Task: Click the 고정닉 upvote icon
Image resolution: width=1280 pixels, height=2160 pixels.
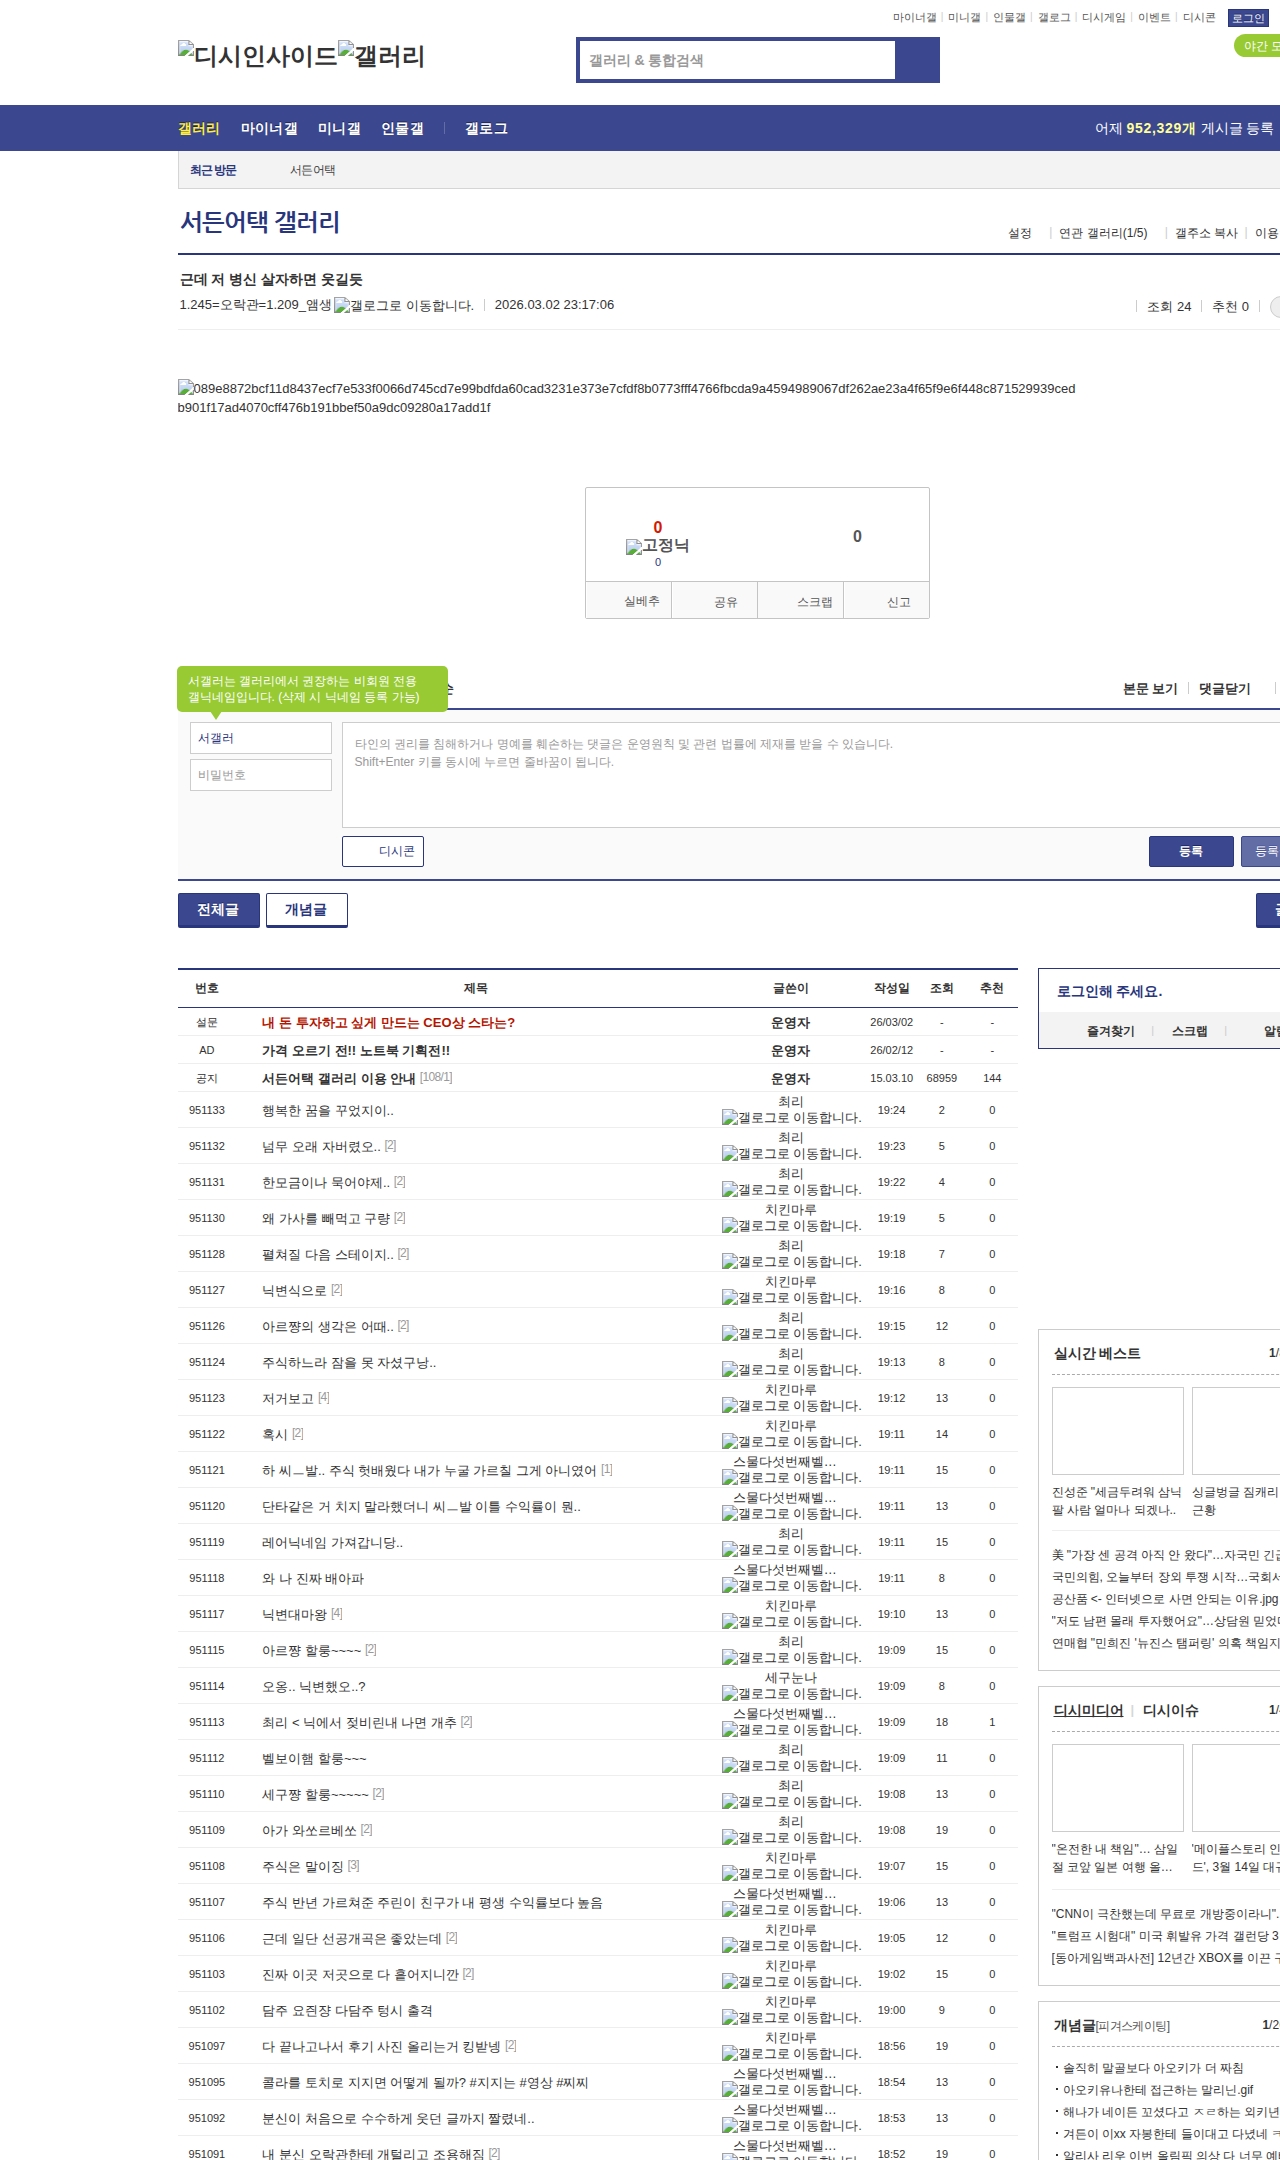Action: pyautogui.click(x=634, y=546)
